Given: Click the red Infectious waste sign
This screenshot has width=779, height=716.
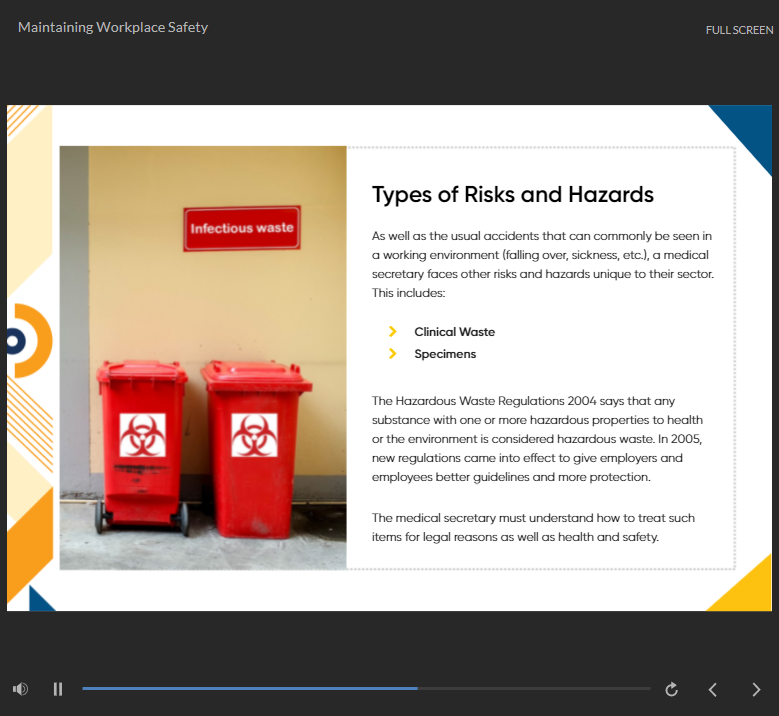Looking at the screenshot, I should pos(242,228).
